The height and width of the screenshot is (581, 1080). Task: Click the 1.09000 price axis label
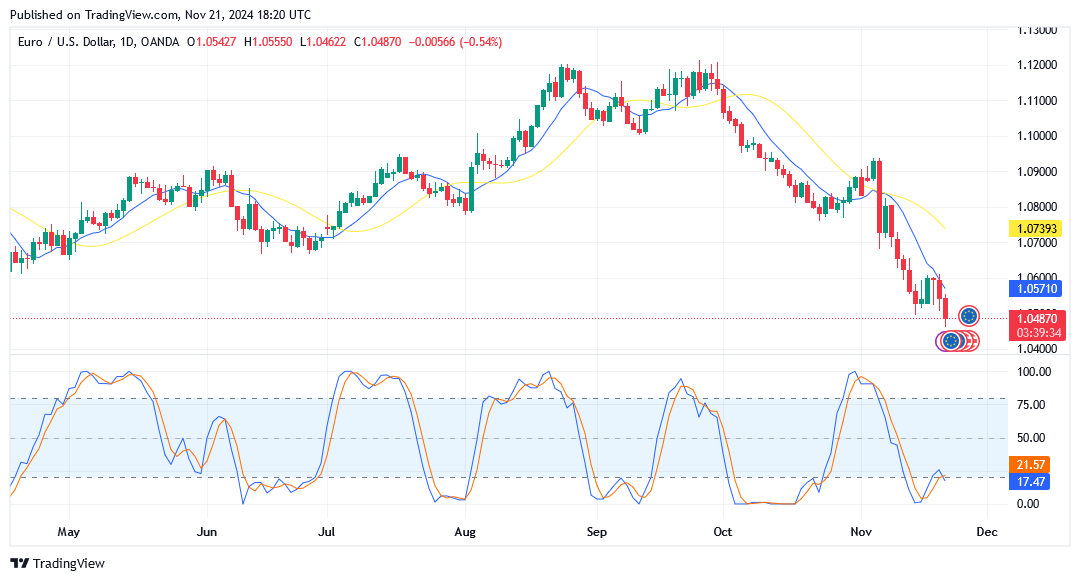[x=1037, y=171]
